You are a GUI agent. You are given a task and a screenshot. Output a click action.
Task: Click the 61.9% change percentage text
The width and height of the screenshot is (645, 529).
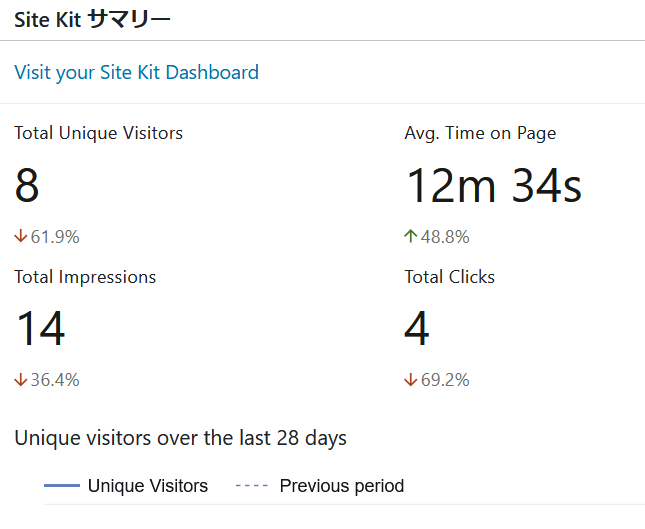point(55,237)
